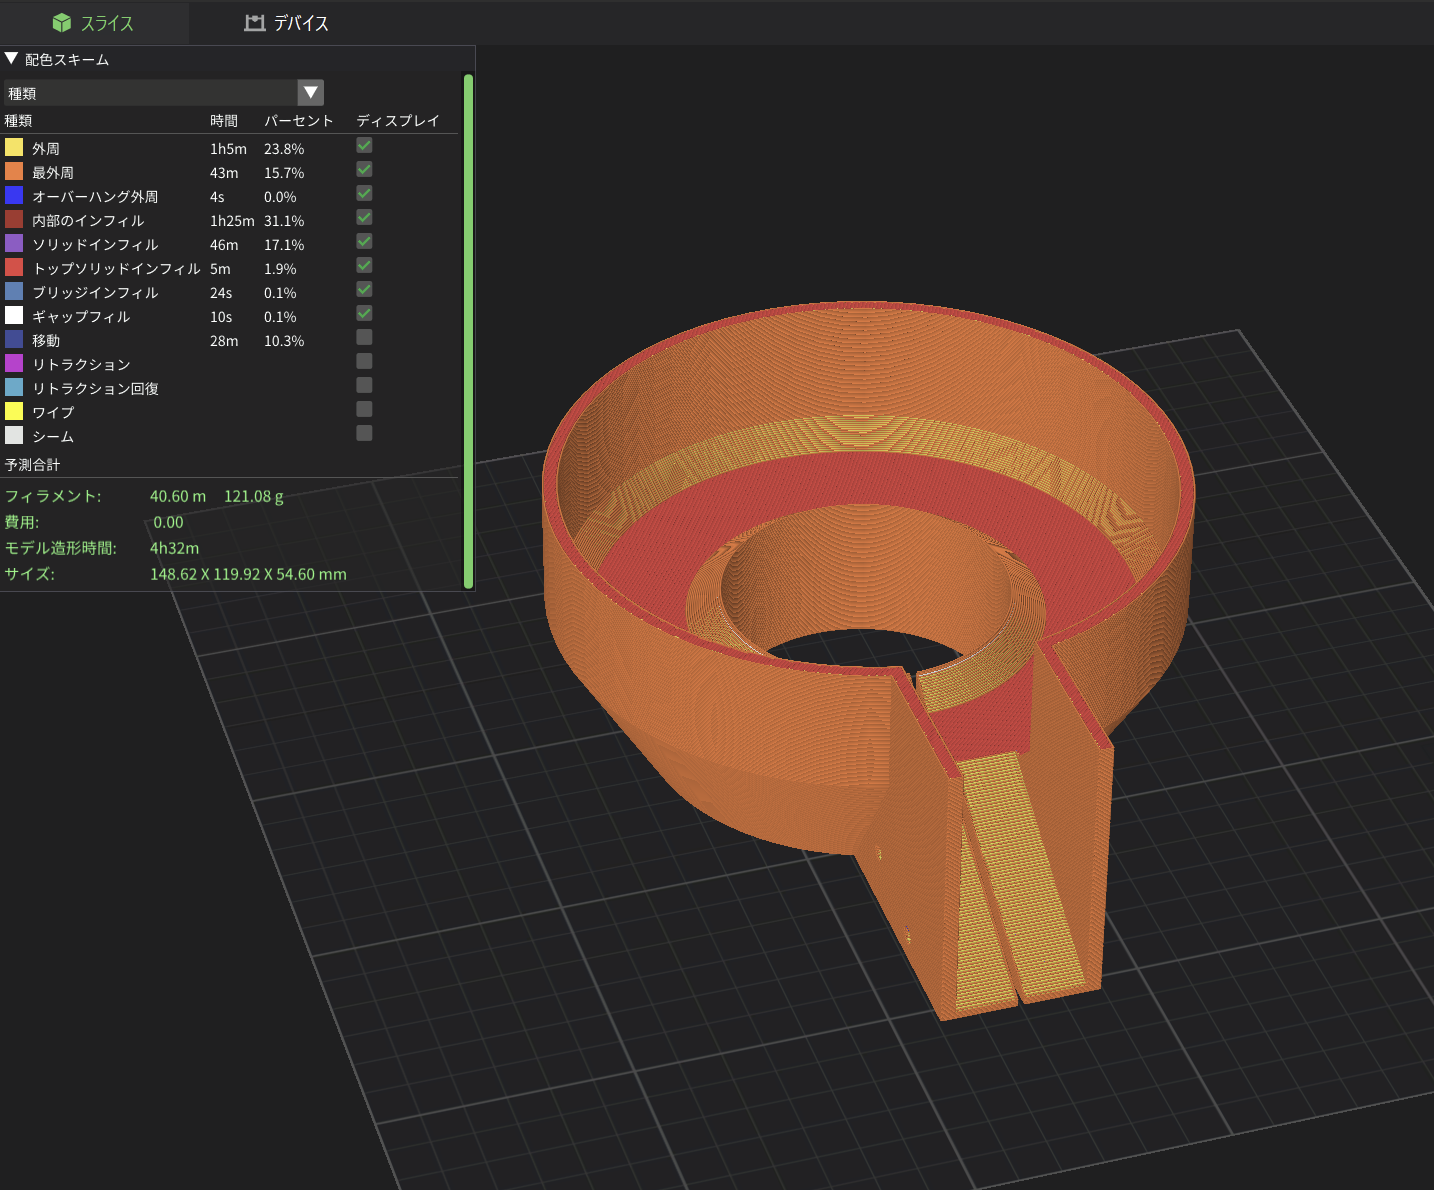Click the yellow 外周 color swatch
Screen dimensions: 1434x1190
pyautogui.click(x=14, y=148)
